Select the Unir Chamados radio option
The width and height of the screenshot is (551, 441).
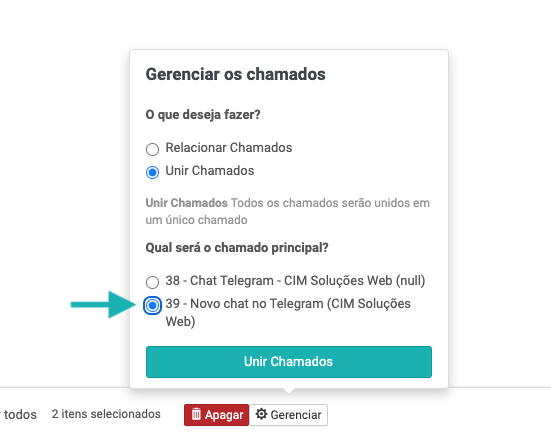pos(152,172)
